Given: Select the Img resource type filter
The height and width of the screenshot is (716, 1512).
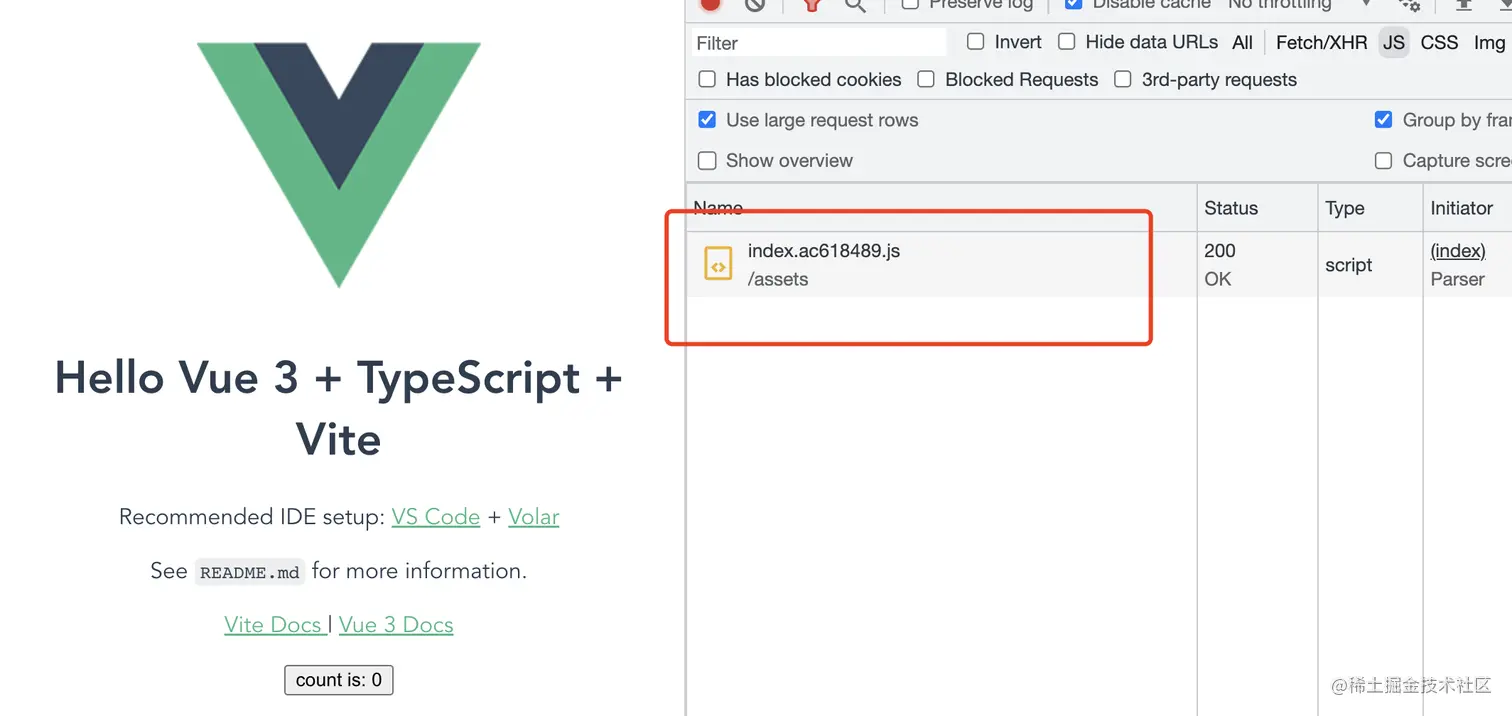Looking at the screenshot, I should (x=1489, y=42).
